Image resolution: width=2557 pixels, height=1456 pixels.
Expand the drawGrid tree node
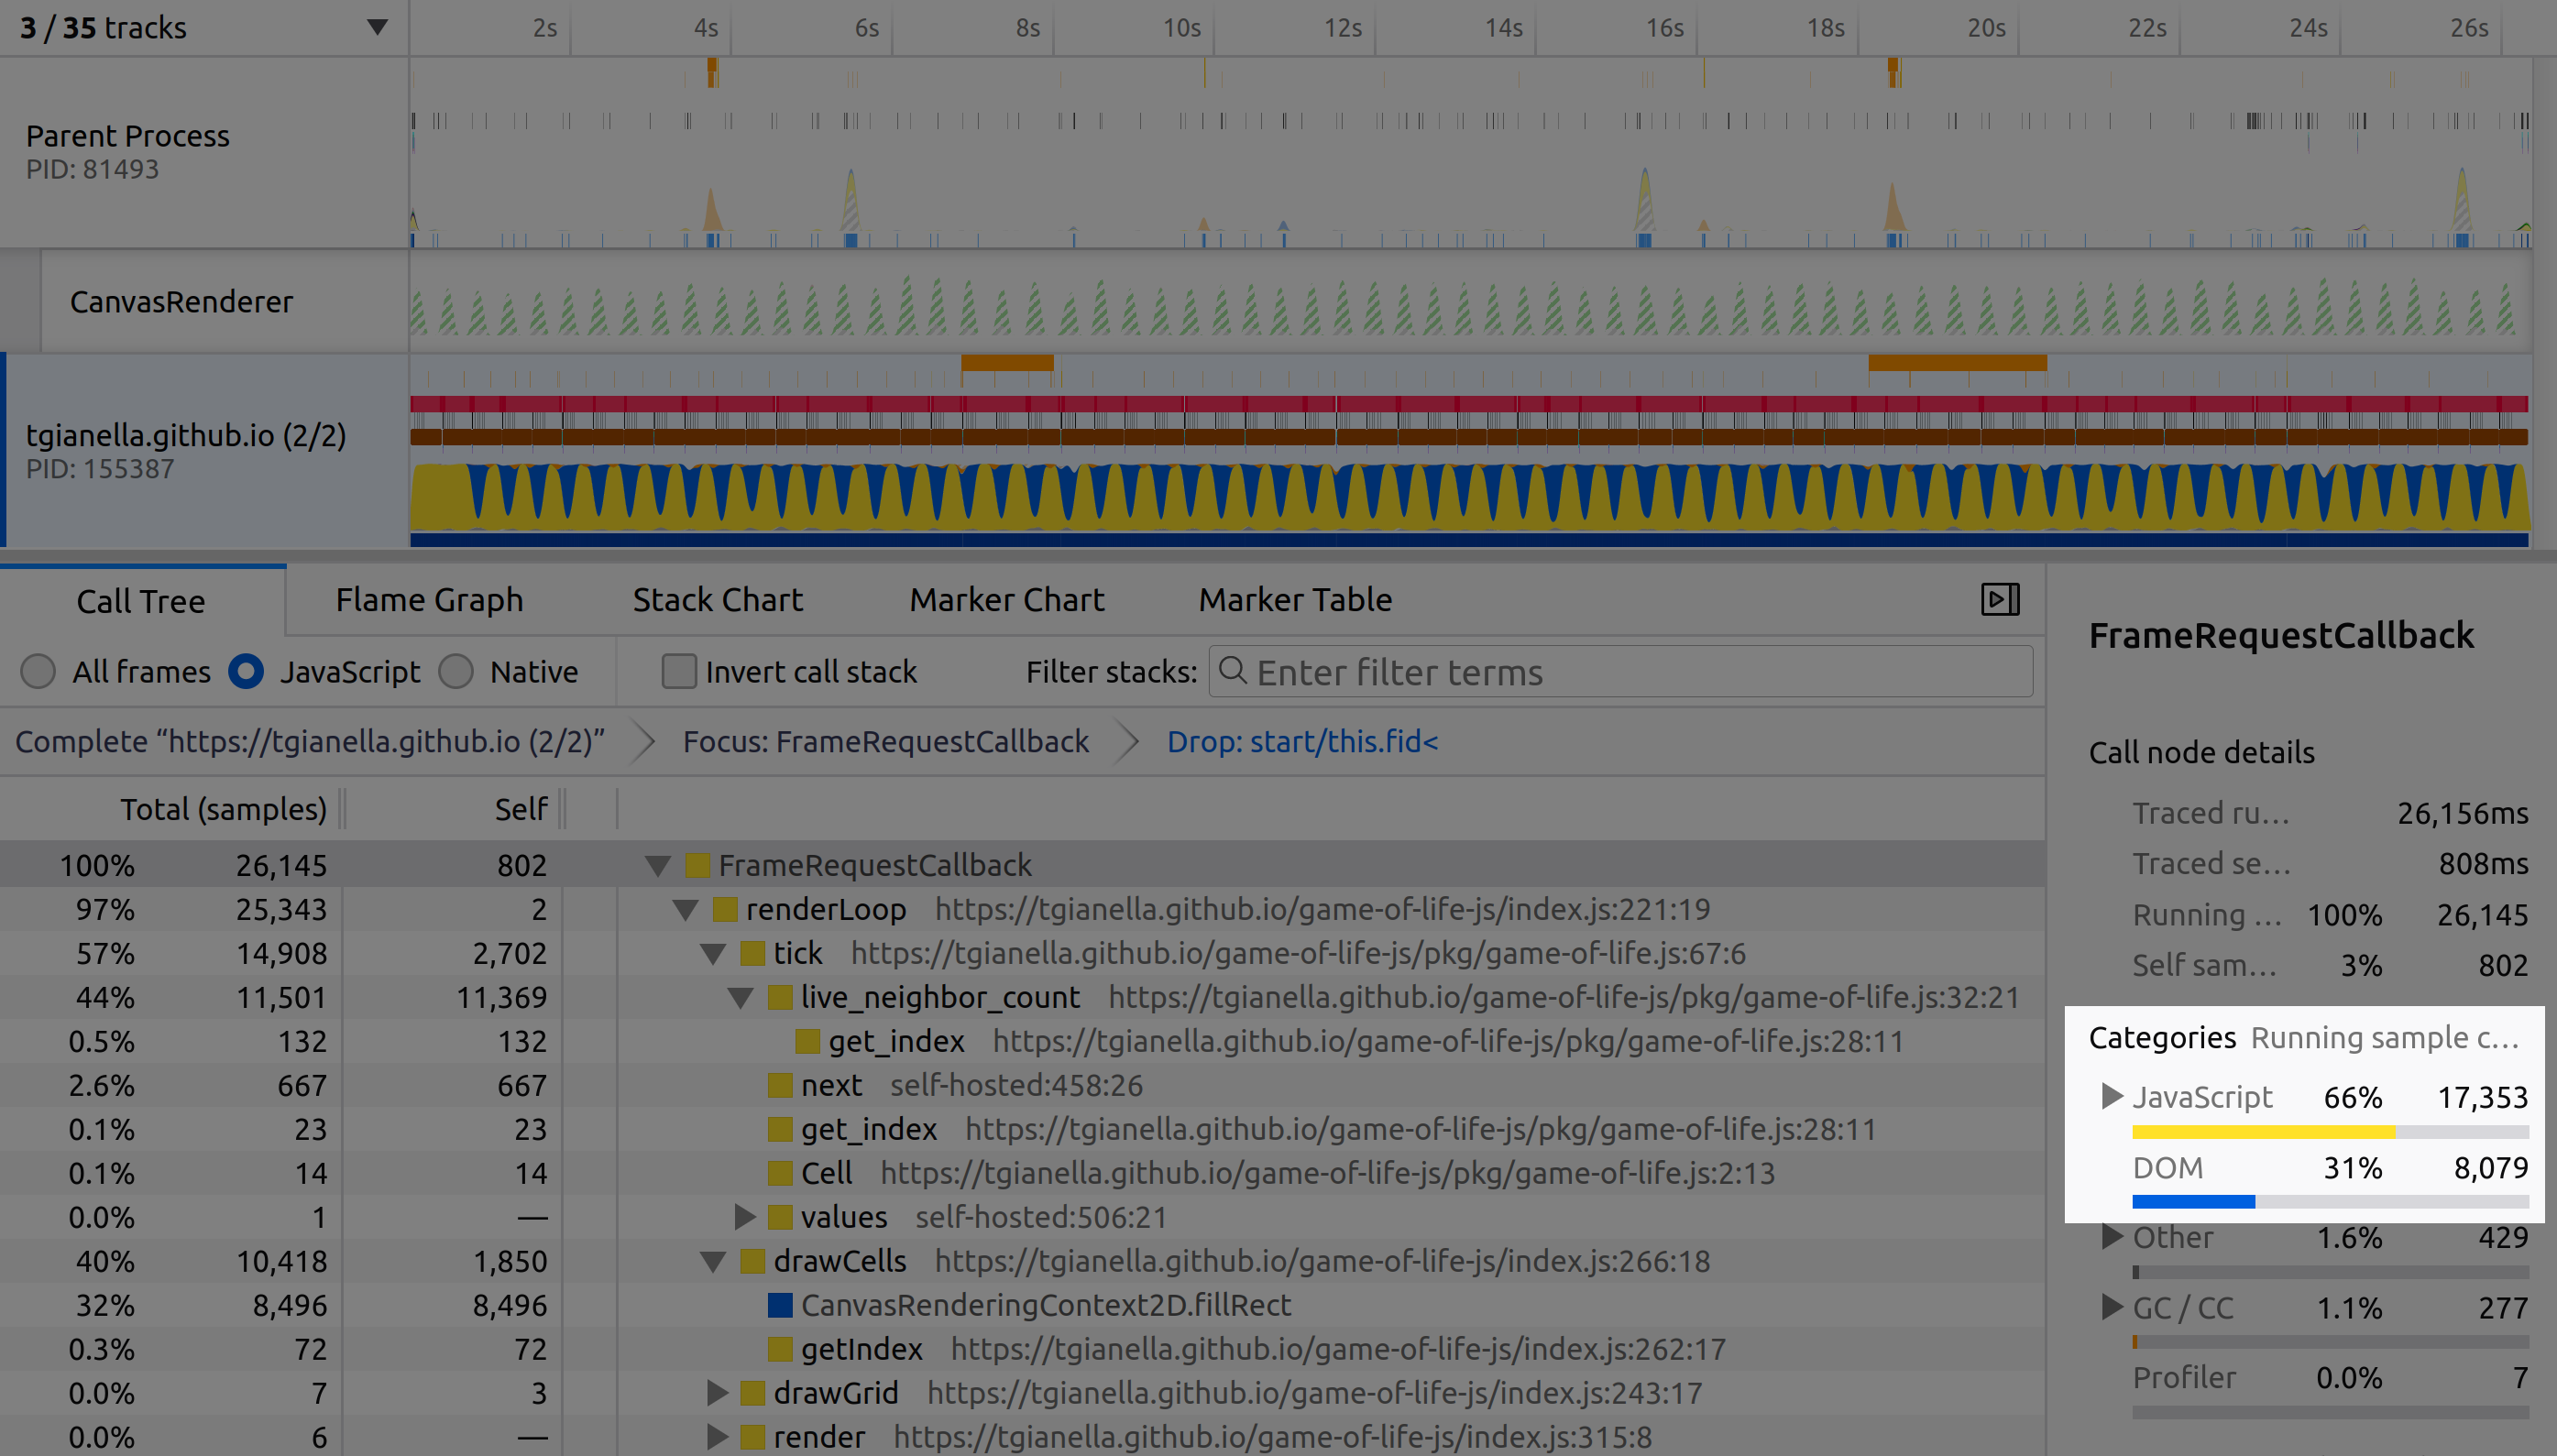pyautogui.click(x=716, y=1393)
